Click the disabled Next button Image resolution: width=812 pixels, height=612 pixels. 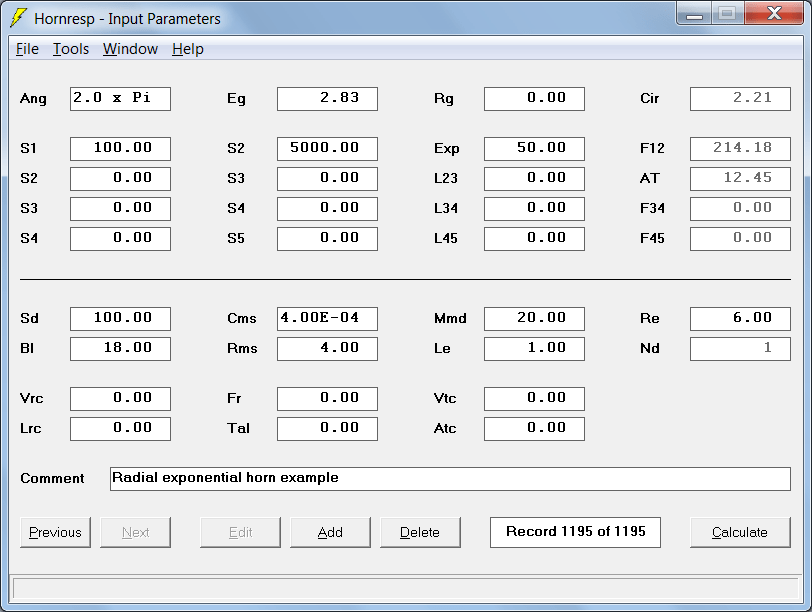tap(135, 532)
